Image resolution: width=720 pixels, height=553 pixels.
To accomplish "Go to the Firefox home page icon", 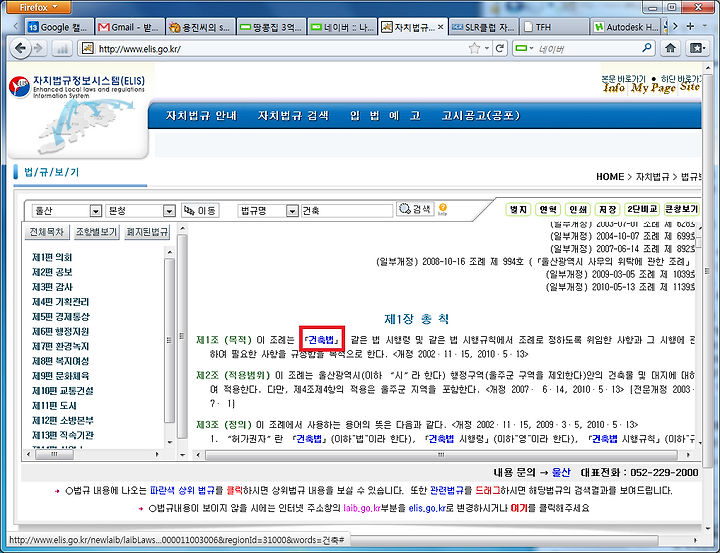I will tap(670, 48).
